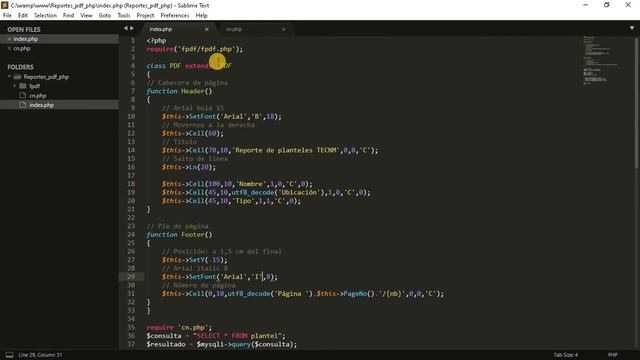Open the View menu
This screenshot has height=360, width=640.
86,16
